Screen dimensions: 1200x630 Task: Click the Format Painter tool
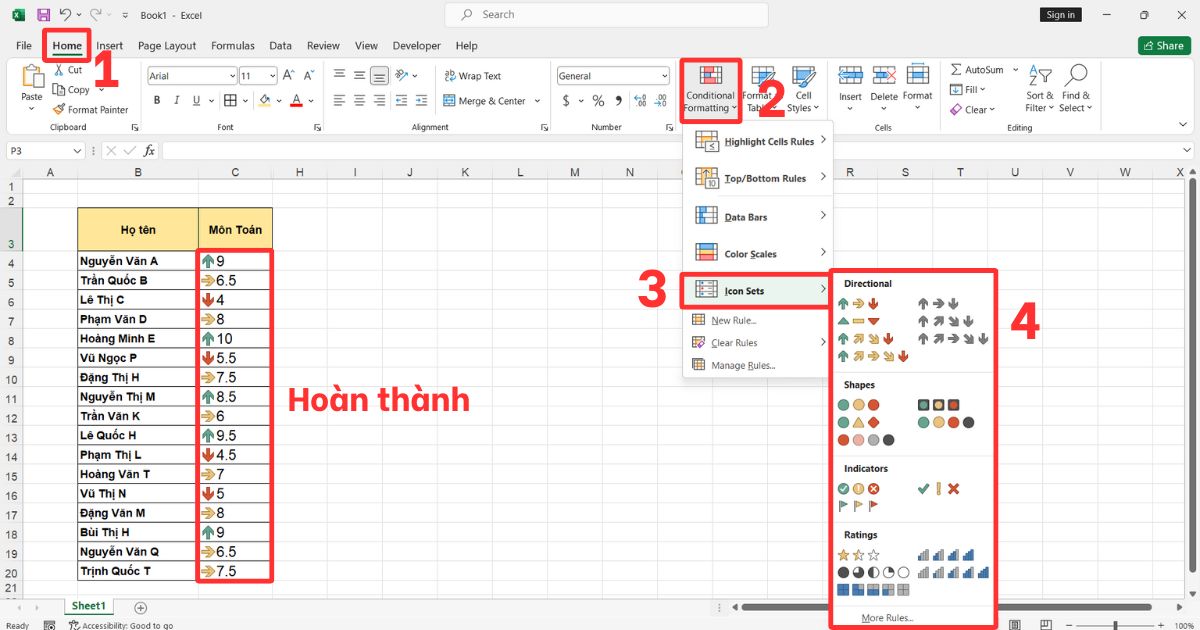(90, 109)
